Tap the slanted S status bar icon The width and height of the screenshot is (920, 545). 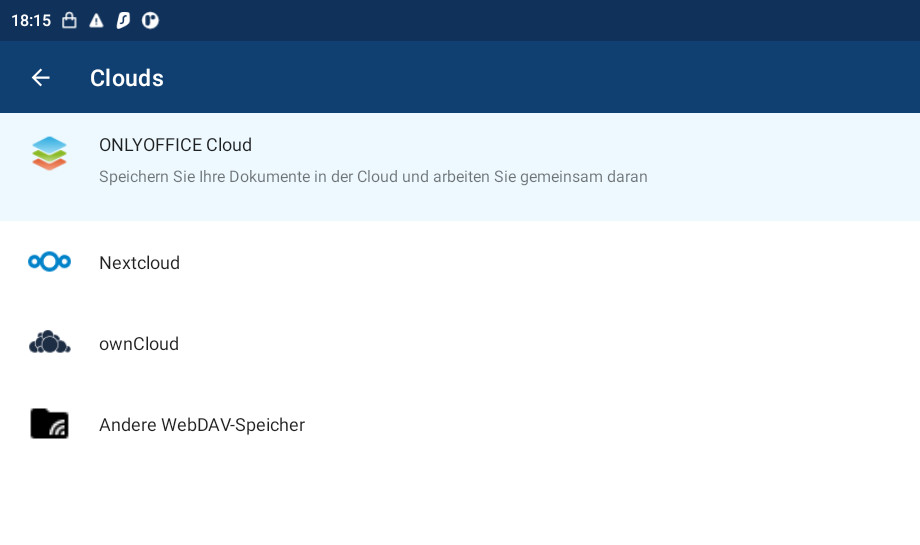click(x=123, y=21)
